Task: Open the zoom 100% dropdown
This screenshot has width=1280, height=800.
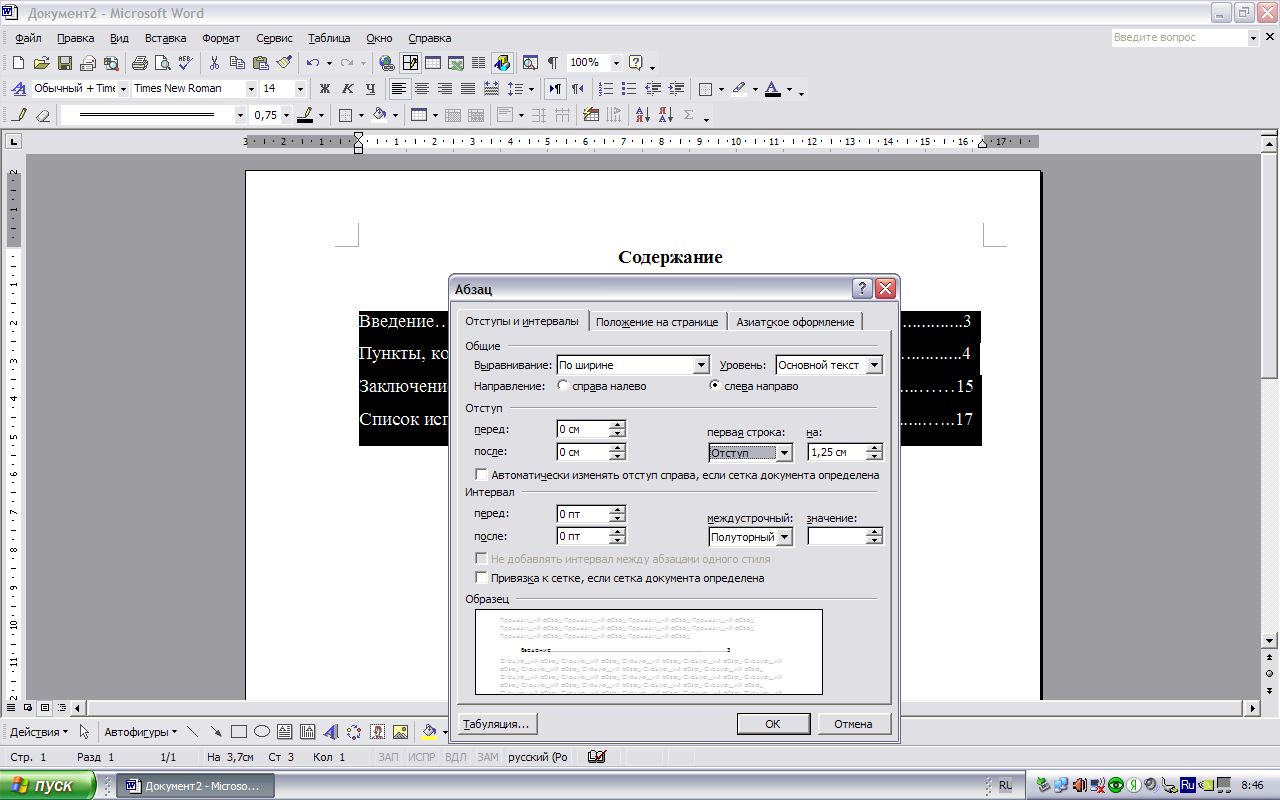Action: (616, 62)
